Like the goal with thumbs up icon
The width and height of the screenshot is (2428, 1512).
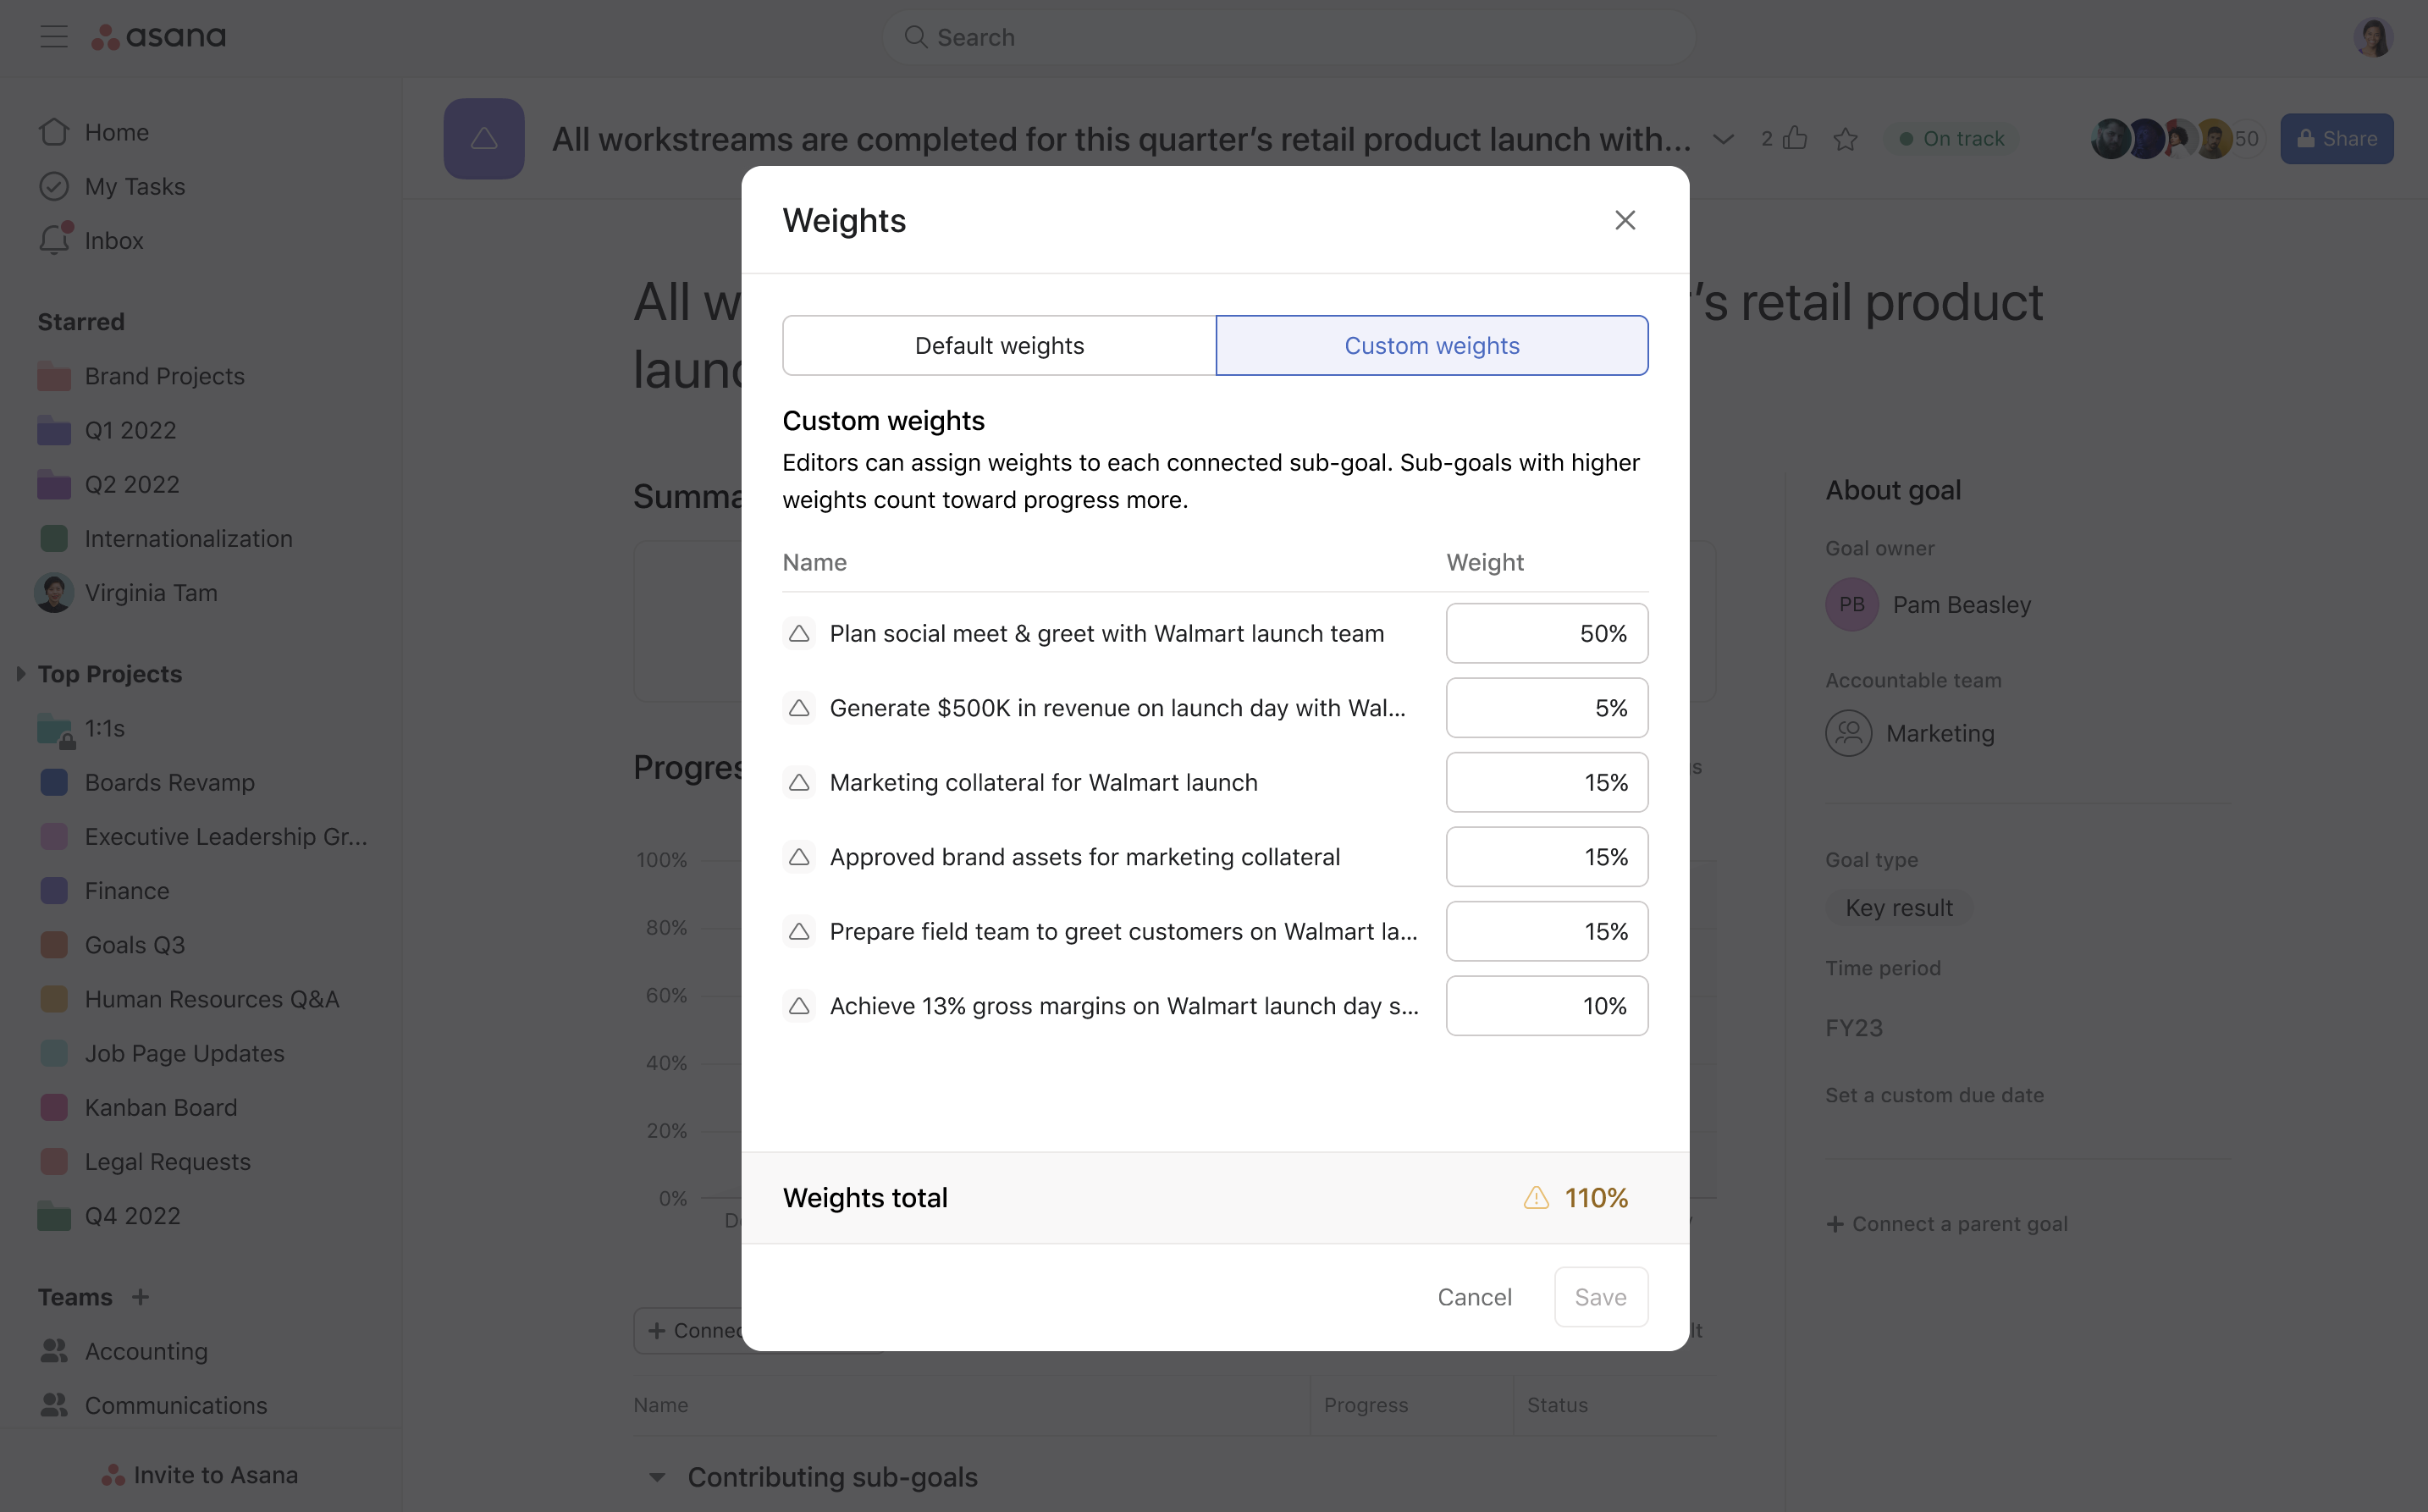(1796, 137)
